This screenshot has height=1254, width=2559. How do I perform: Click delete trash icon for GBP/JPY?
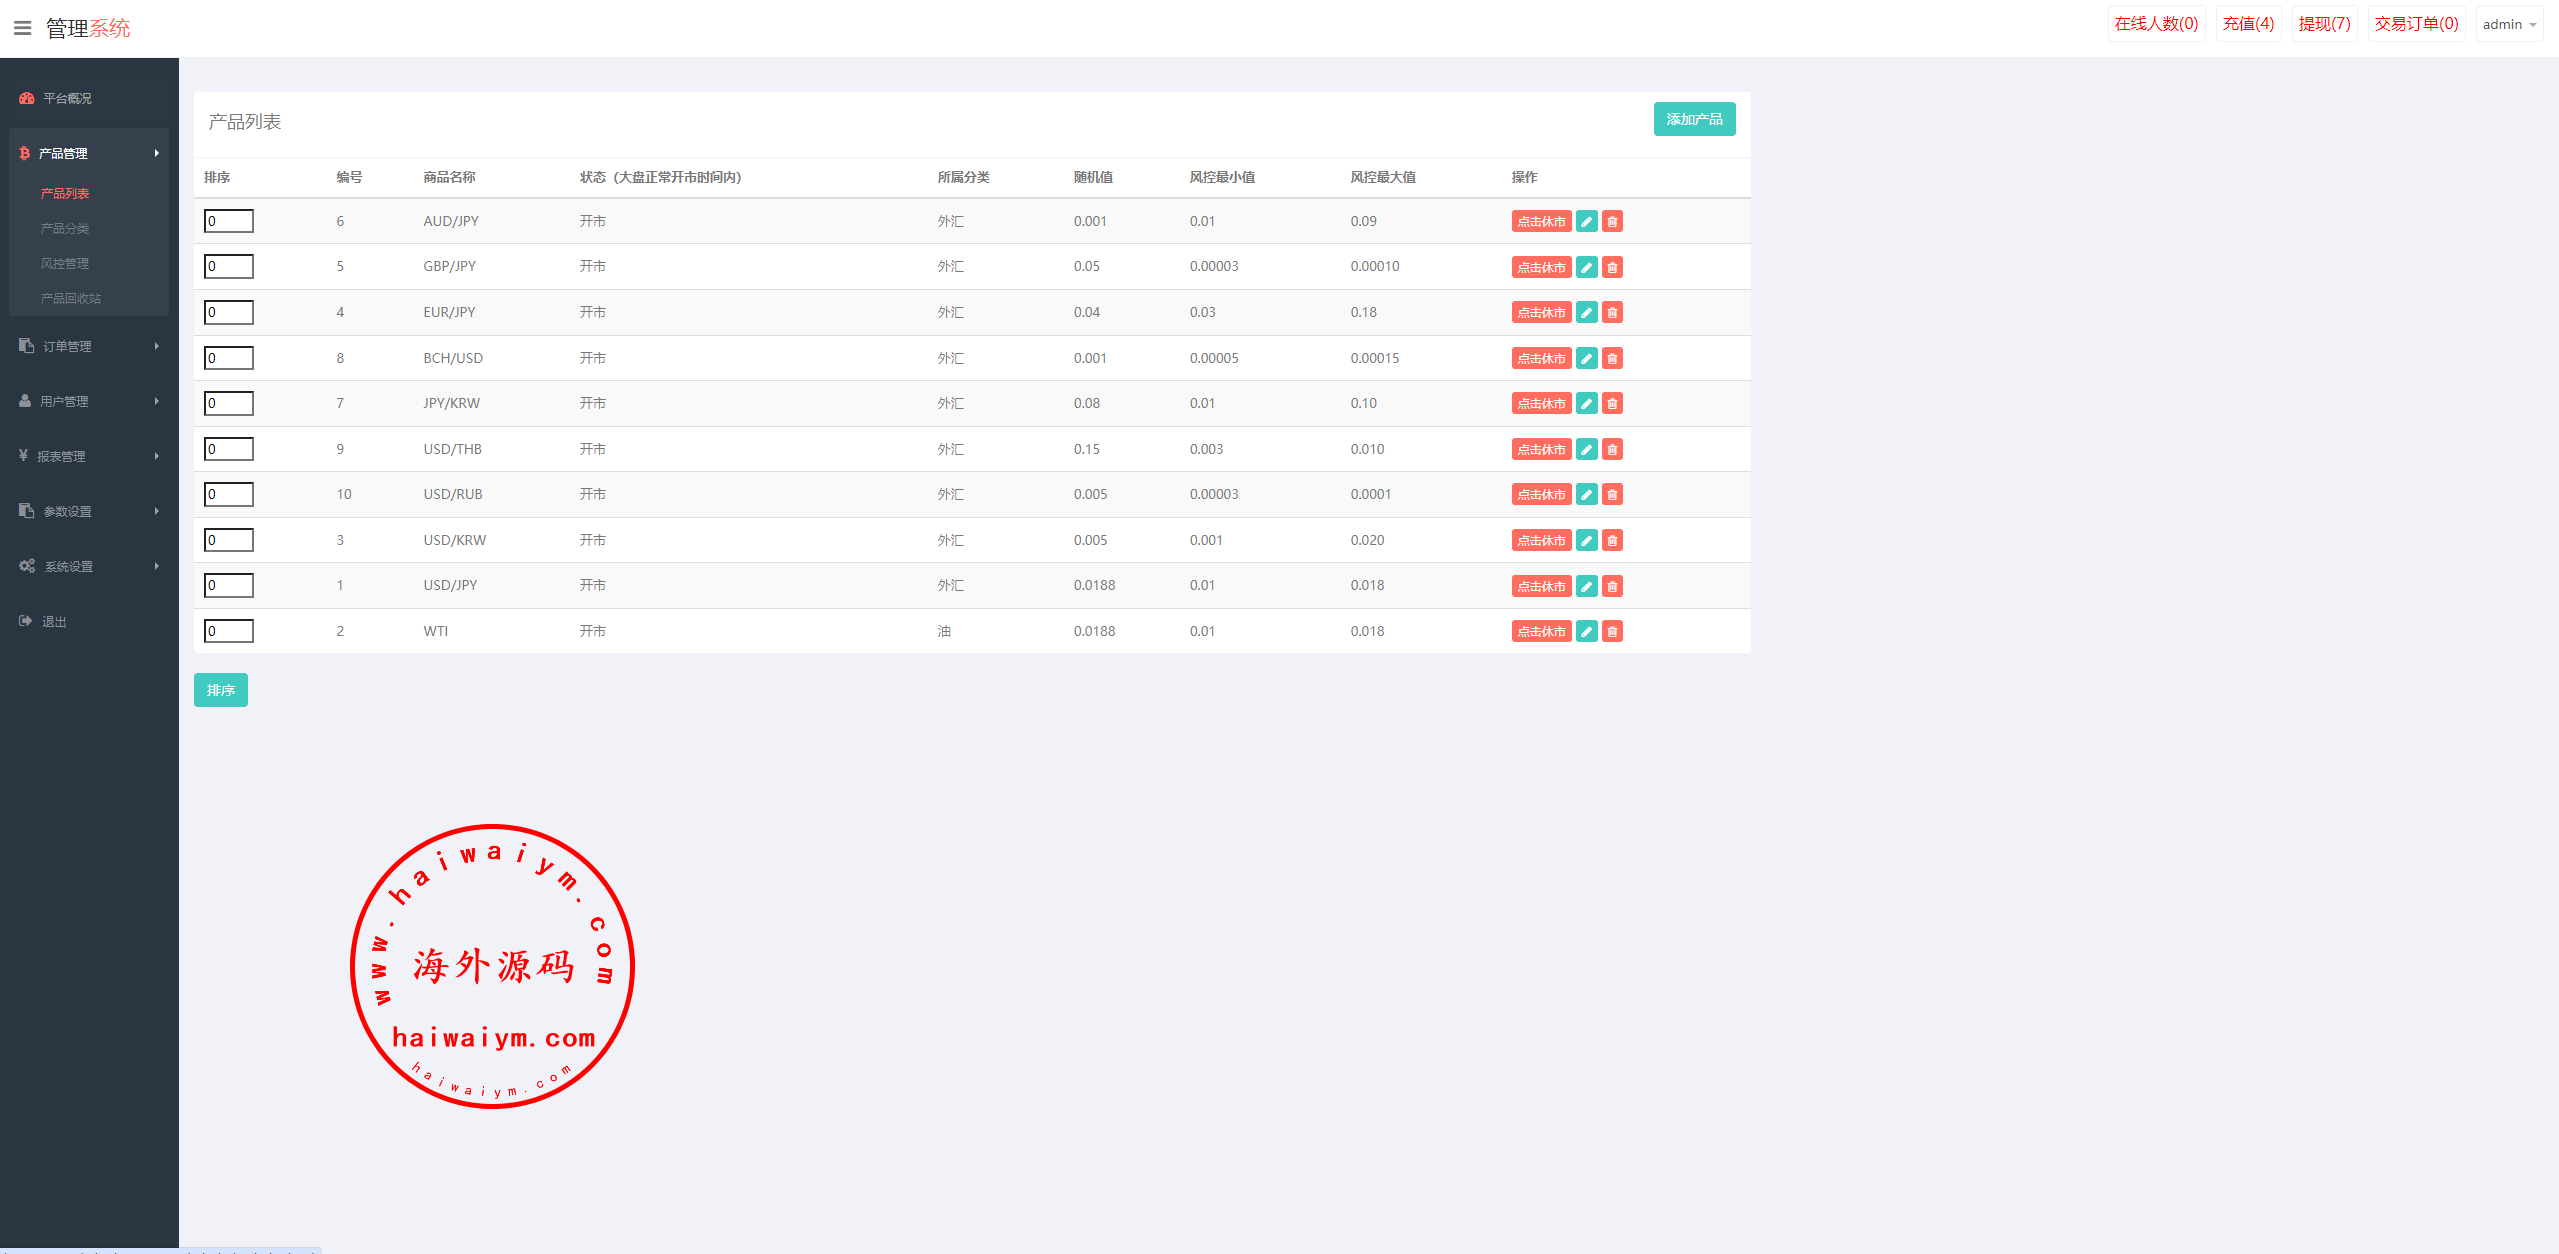[x=1612, y=267]
